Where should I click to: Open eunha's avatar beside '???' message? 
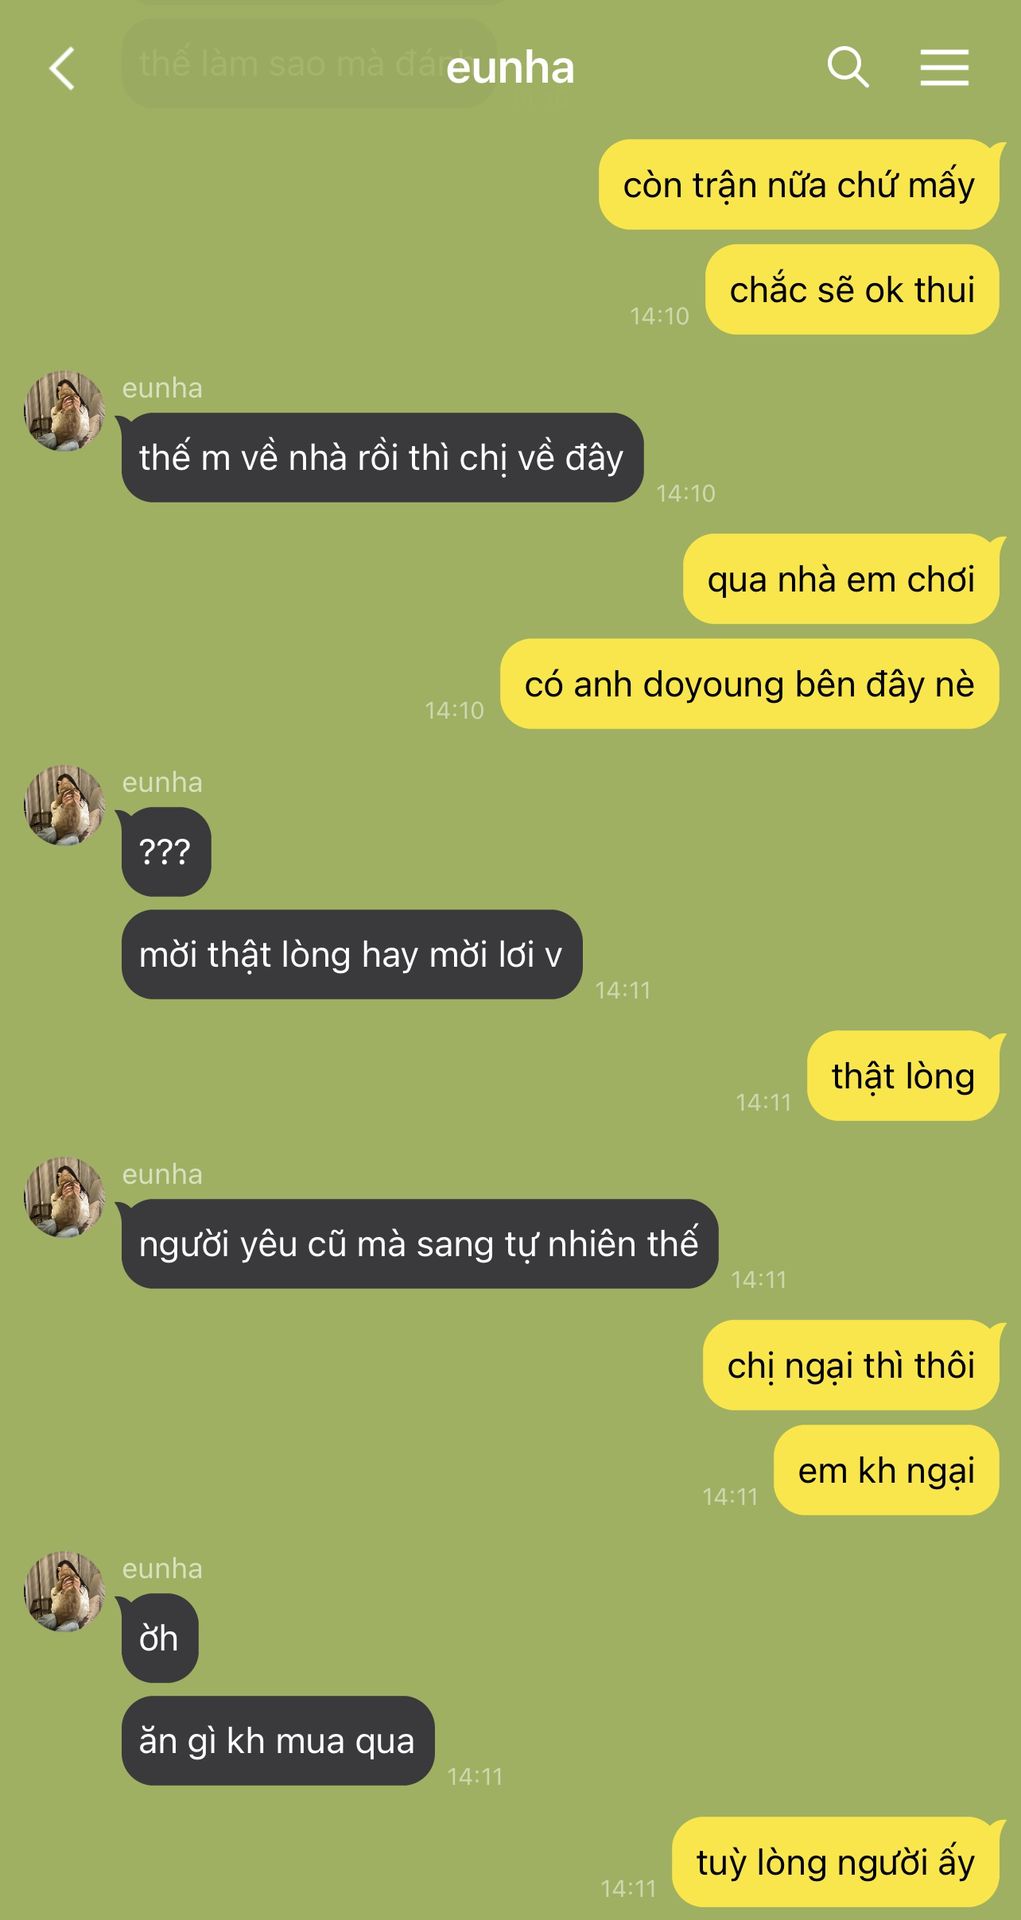click(64, 805)
